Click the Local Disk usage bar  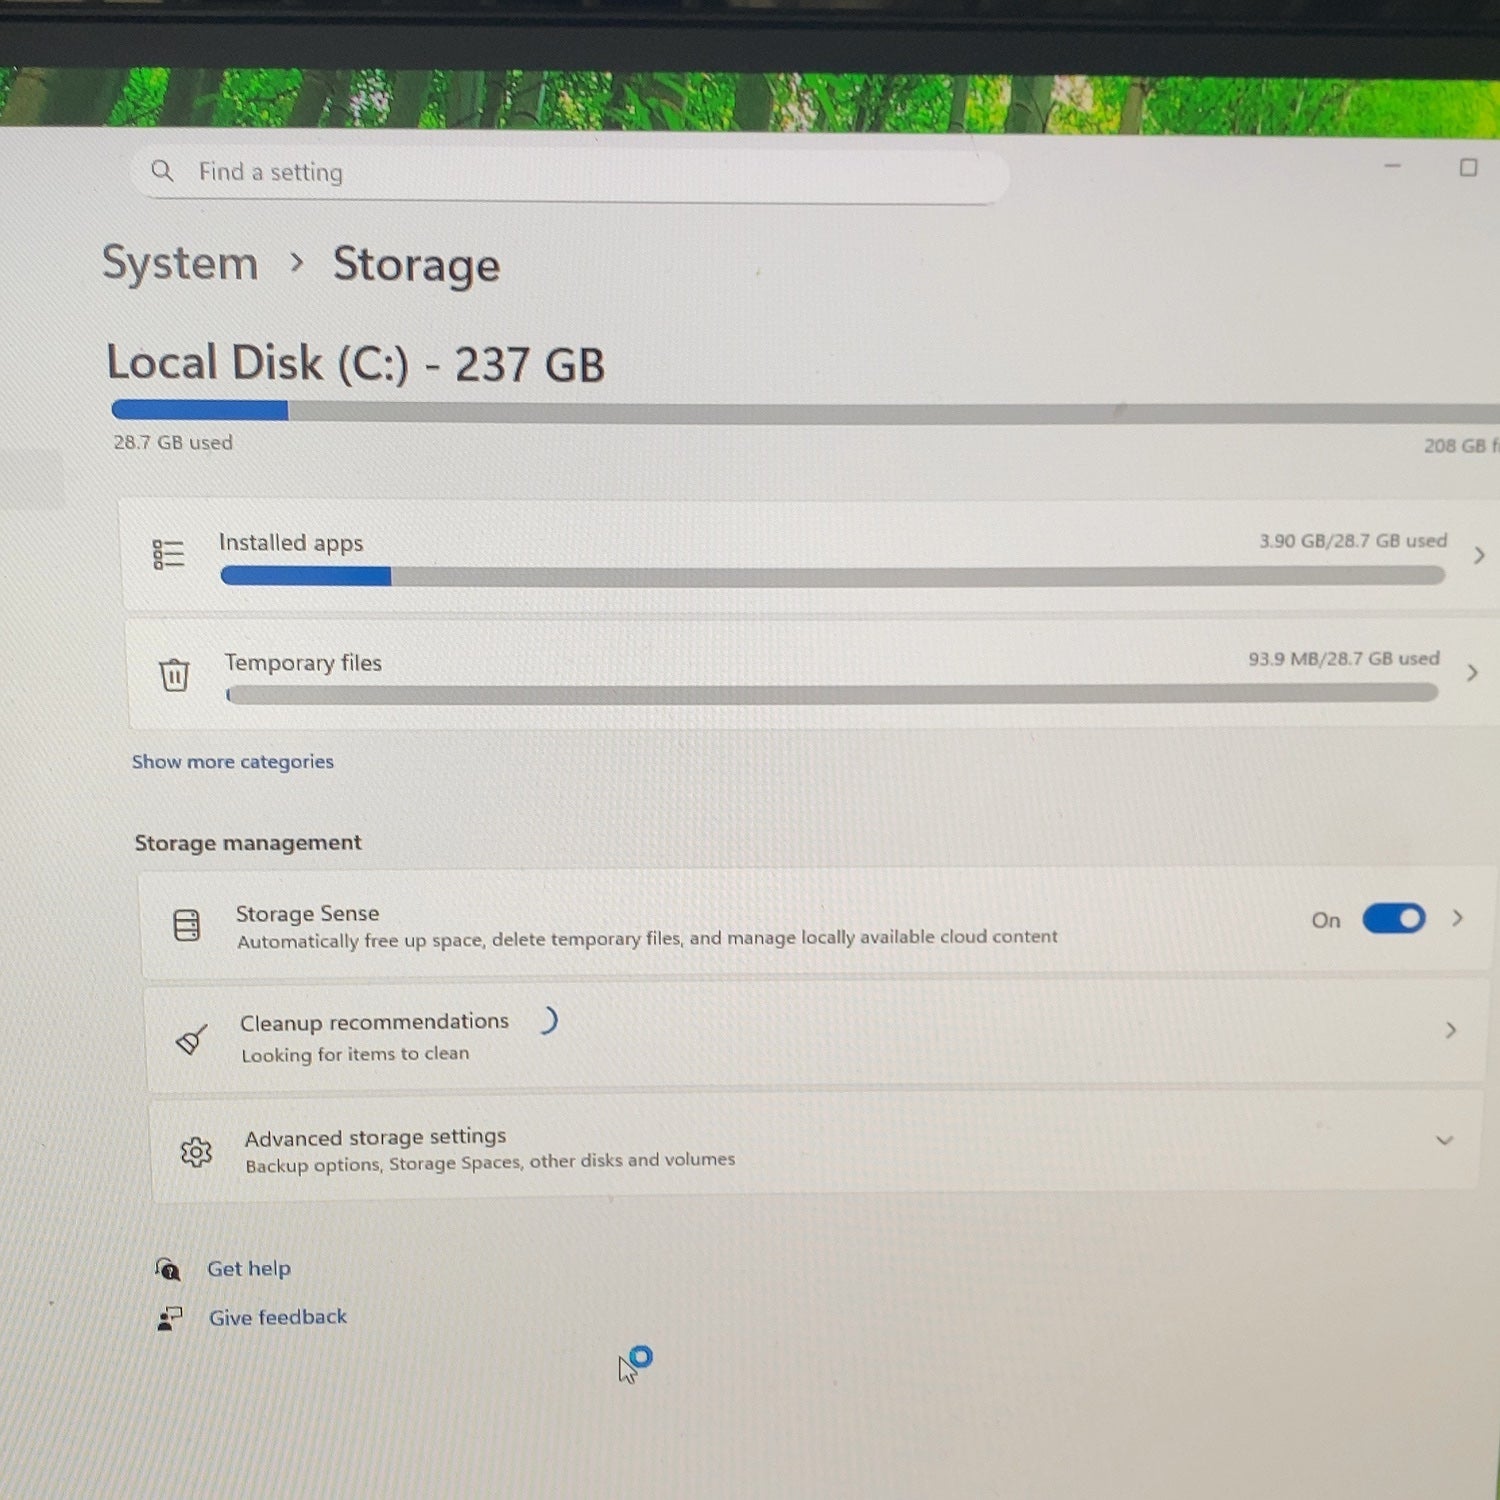pyautogui.click(x=805, y=411)
